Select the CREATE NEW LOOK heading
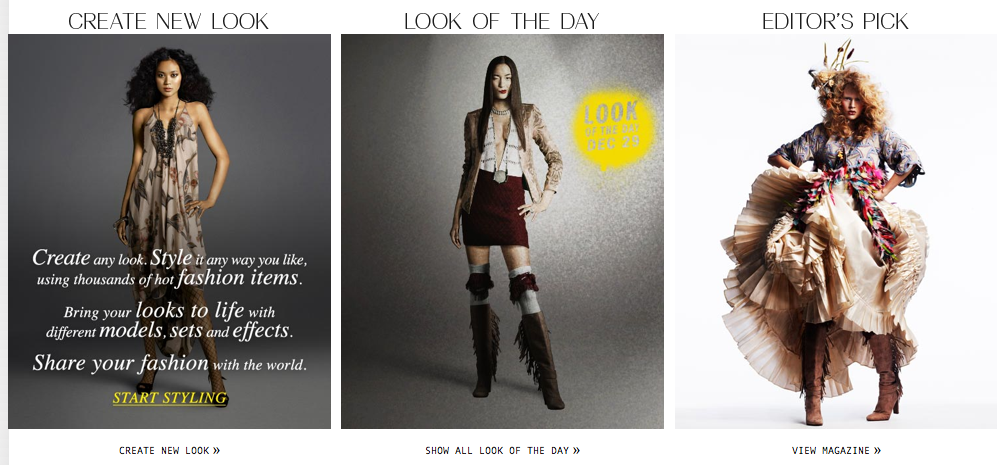997x465 pixels. [x=168, y=20]
